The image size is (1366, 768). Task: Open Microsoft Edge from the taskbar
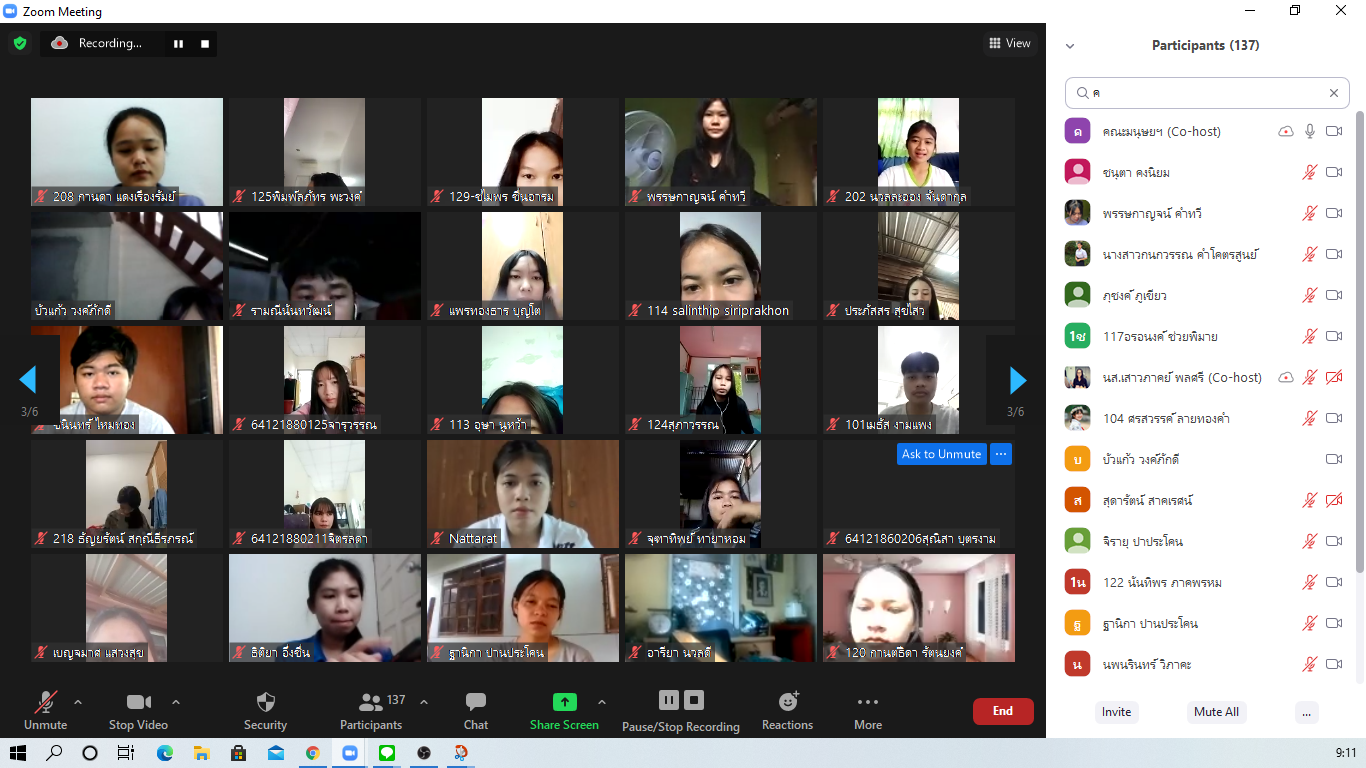point(164,753)
